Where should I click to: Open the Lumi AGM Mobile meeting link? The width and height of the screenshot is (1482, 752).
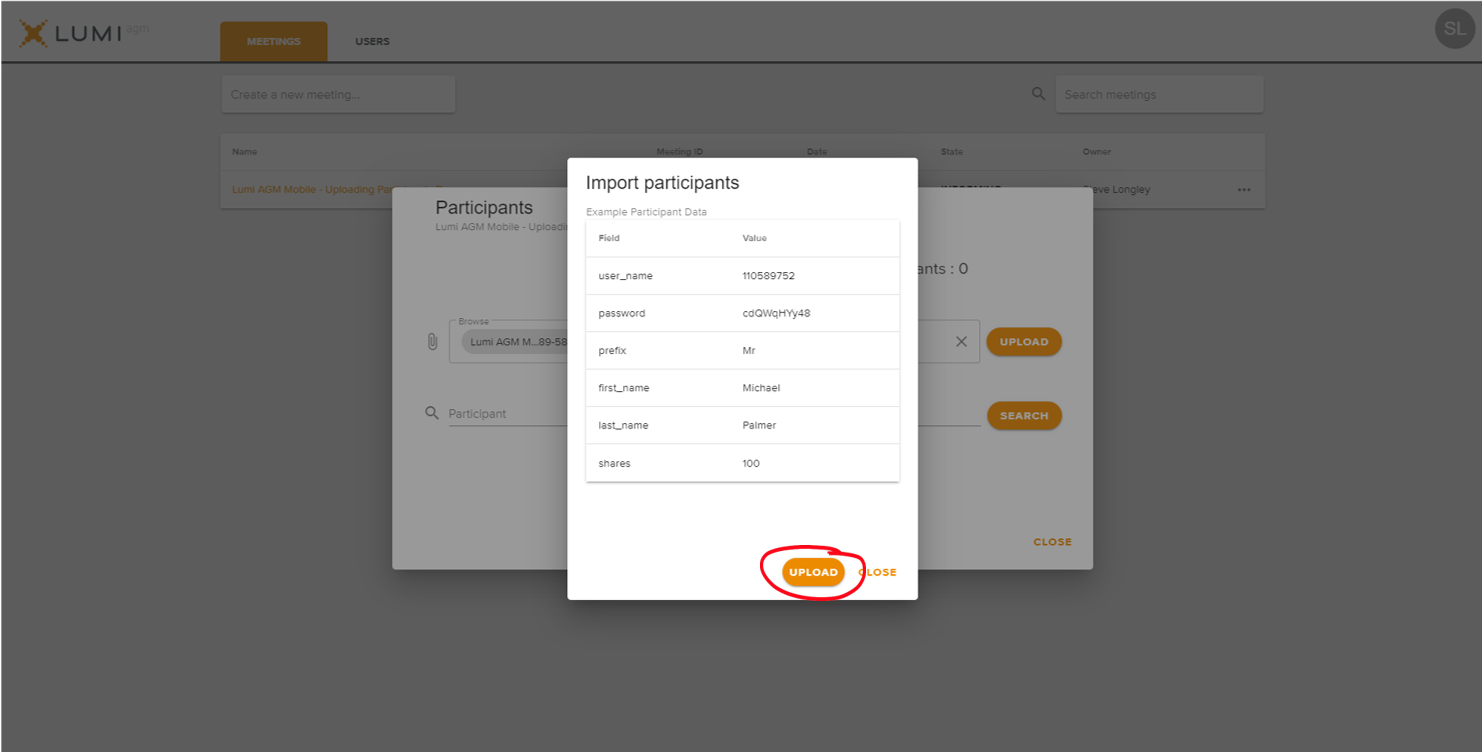click(312, 190)
